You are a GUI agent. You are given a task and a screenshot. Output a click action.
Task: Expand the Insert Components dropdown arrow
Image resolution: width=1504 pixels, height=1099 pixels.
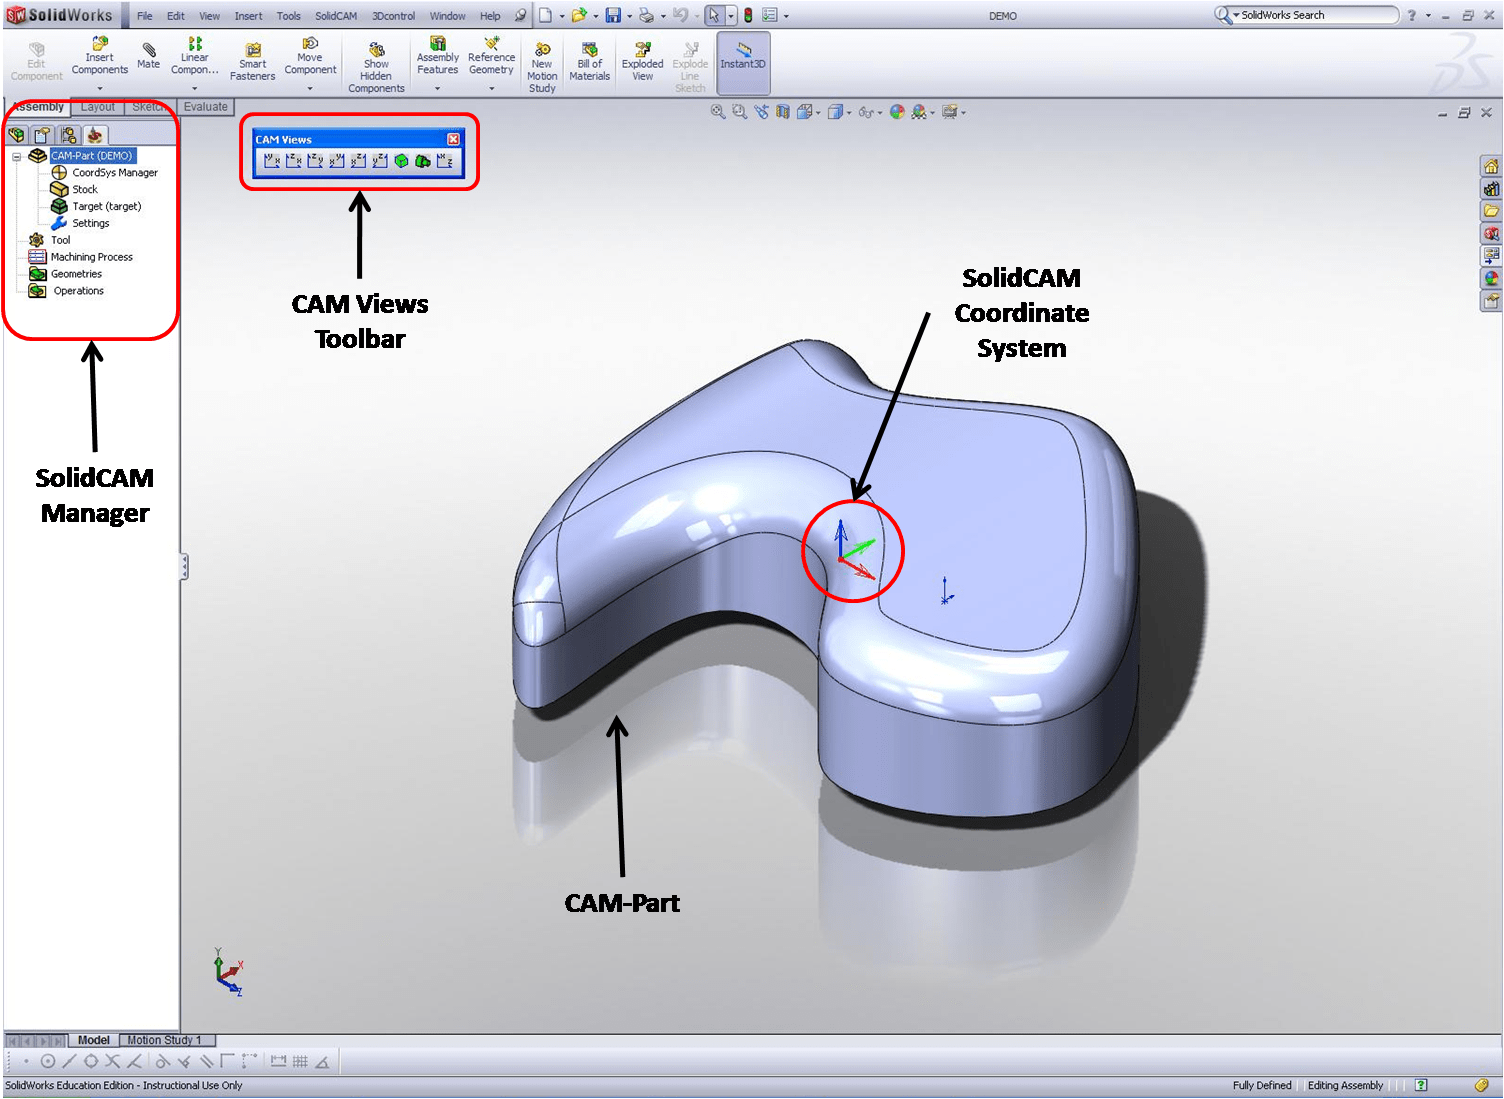(100, 86)
